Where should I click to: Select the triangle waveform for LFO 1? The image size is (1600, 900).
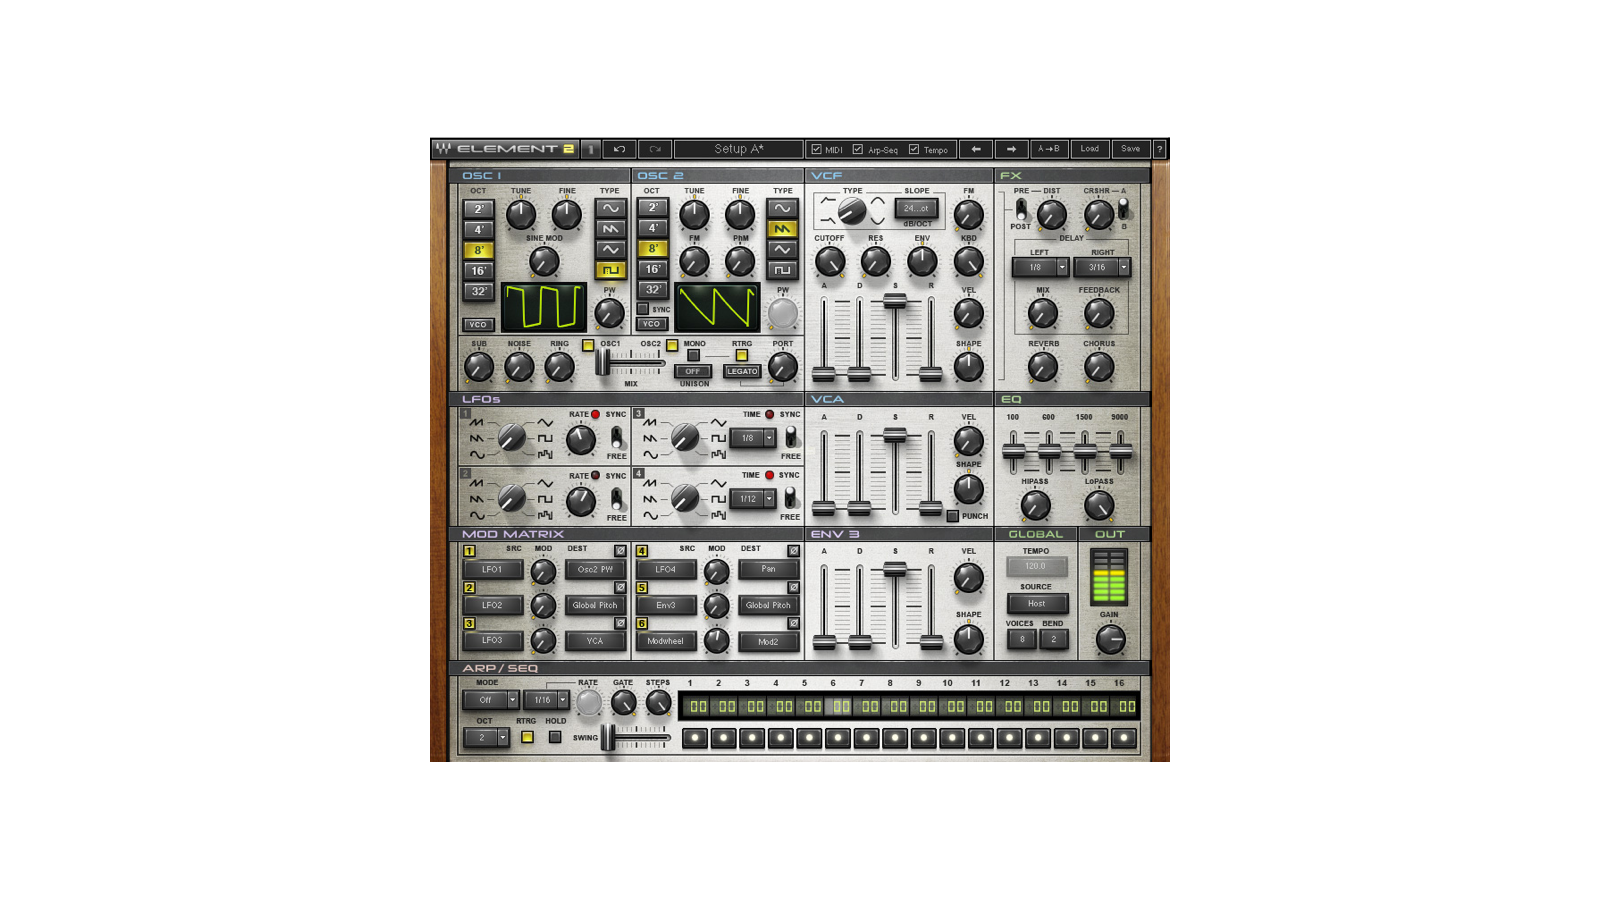(x=546, y=422)
